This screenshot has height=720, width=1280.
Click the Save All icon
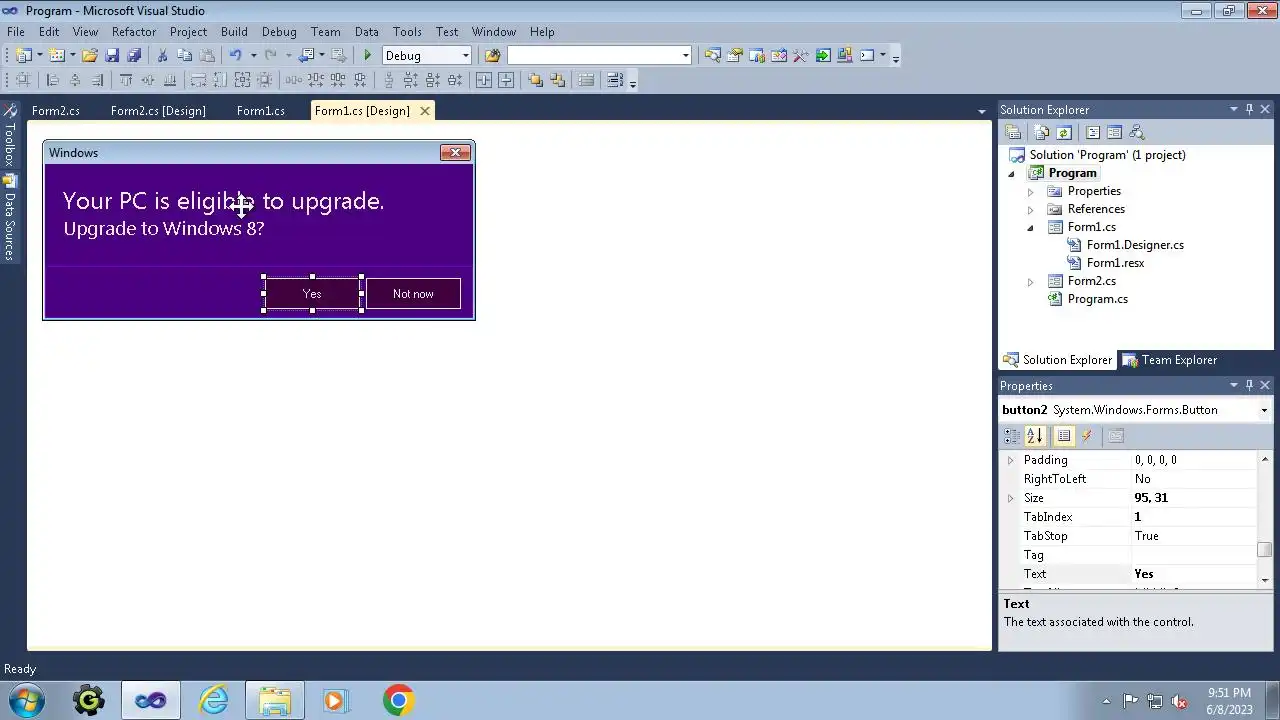pyautogui.click(x=134, y=56)
